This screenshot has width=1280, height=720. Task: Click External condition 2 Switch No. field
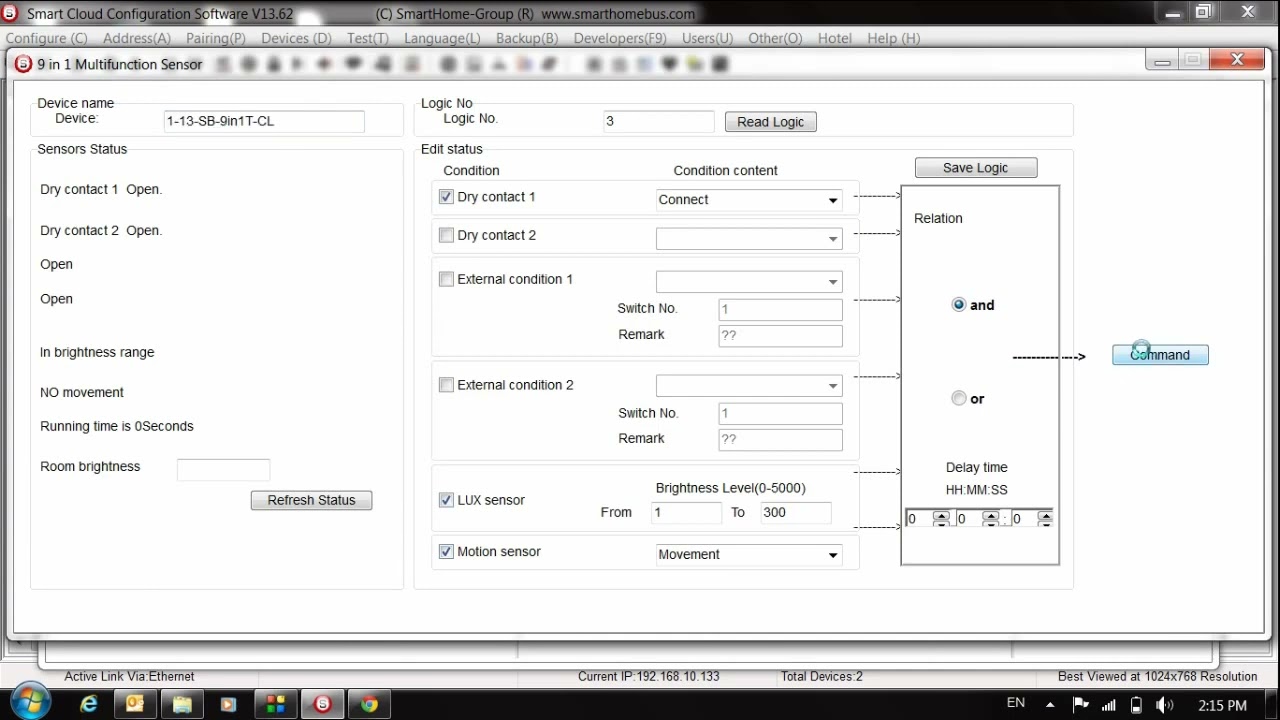pos(780,413)
